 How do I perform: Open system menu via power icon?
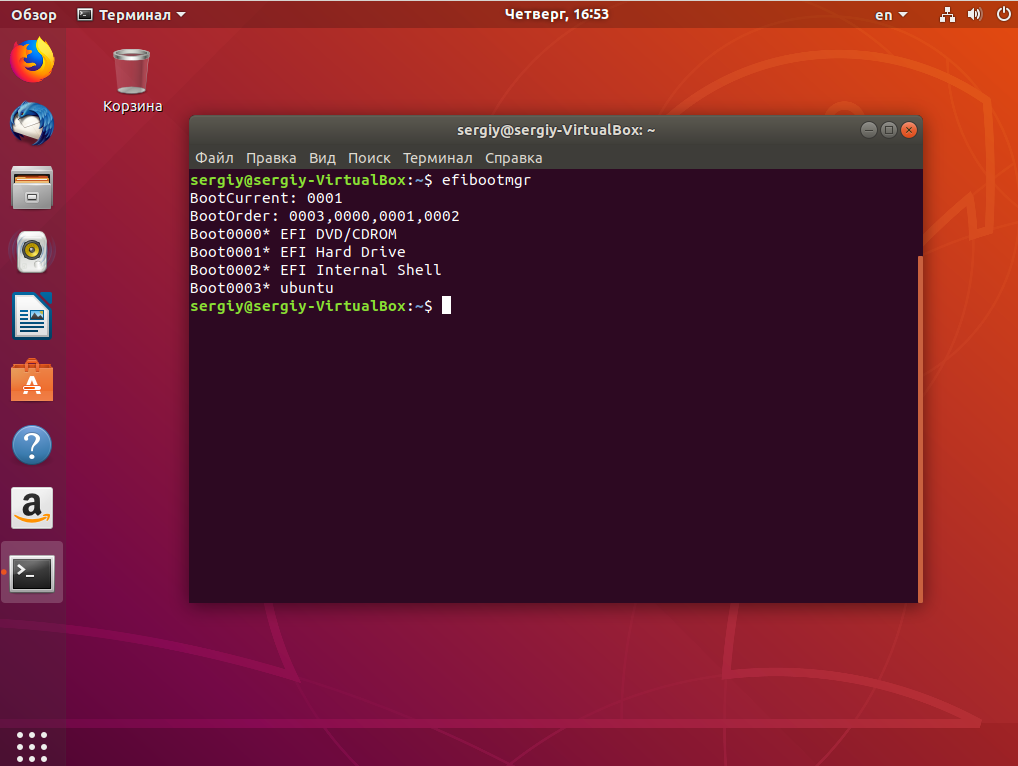point(1003,14)
